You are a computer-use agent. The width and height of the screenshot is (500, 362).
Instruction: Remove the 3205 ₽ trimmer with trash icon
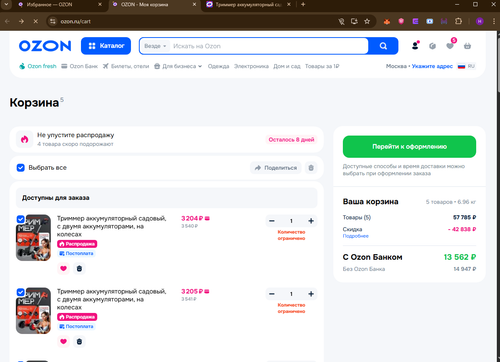[x=79, y=341]
